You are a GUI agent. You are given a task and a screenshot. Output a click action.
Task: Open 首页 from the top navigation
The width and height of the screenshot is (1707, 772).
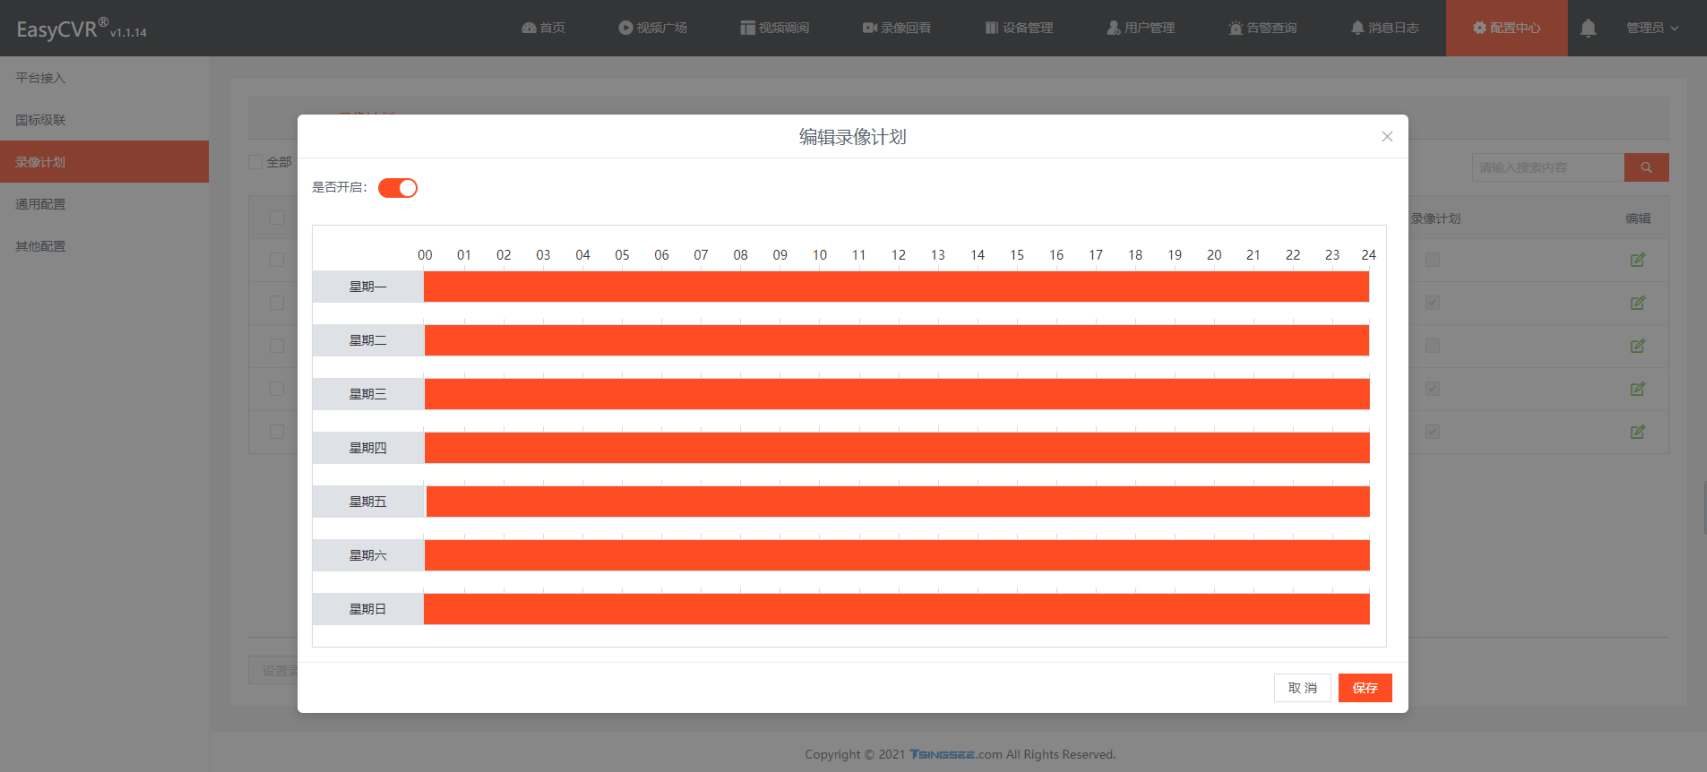(x=543, y=28)
